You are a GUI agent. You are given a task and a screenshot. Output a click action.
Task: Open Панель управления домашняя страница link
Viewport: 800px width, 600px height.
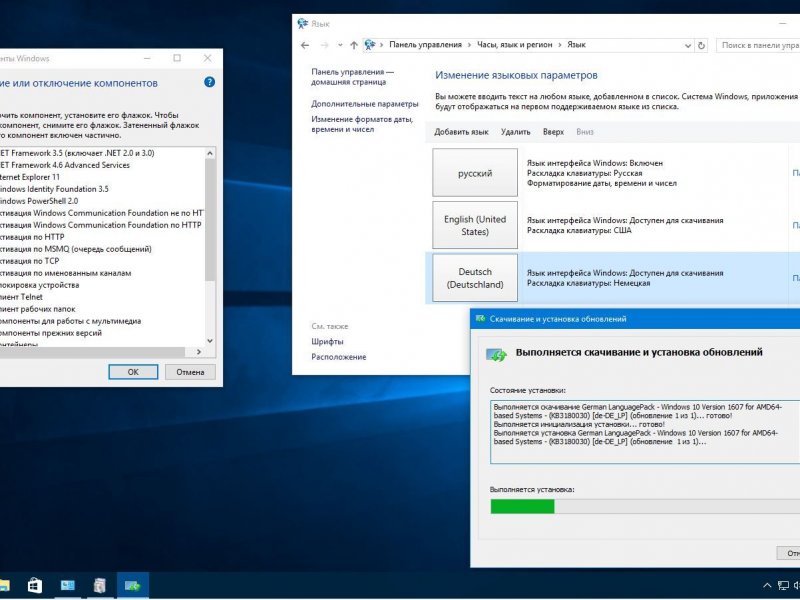(x=353, y=77)
